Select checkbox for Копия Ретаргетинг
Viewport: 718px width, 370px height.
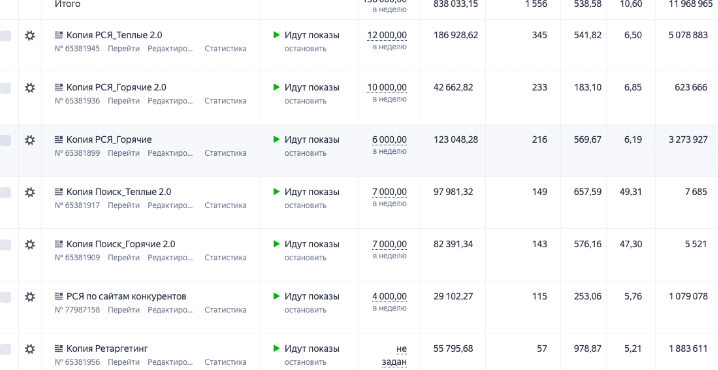pyautogui.click(x=5, y=349)
